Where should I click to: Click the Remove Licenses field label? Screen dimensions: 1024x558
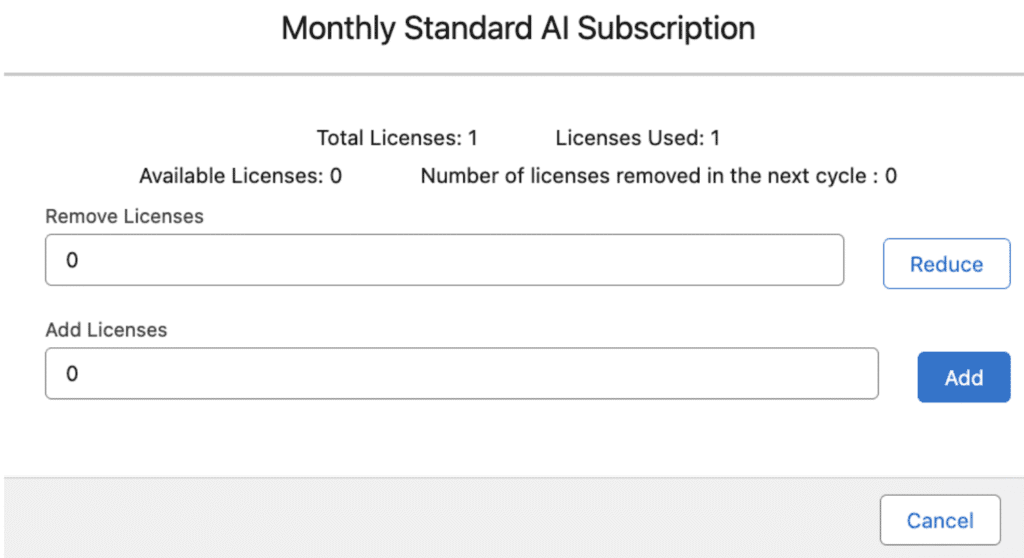[x=124, y=216]
